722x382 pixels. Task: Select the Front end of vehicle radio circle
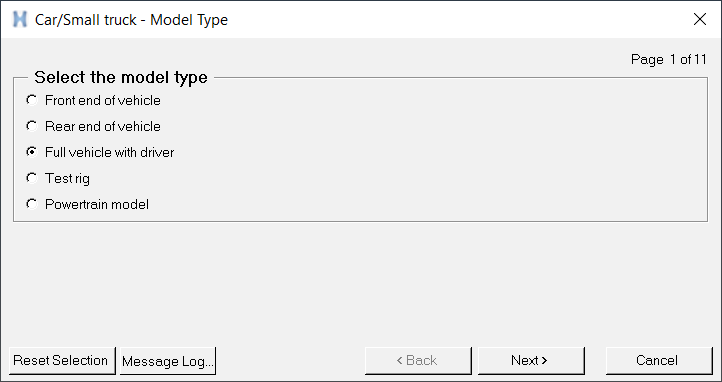tap(32, 100)
